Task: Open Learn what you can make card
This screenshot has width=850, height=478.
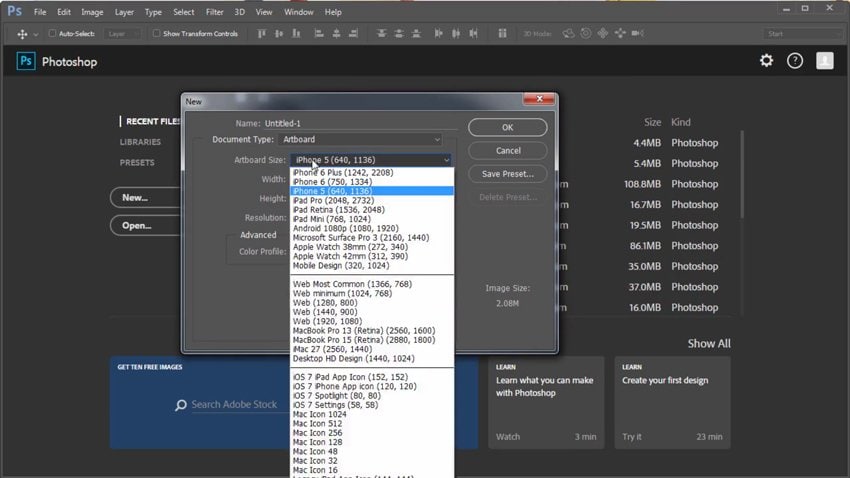Action: (x=546, y=402)
